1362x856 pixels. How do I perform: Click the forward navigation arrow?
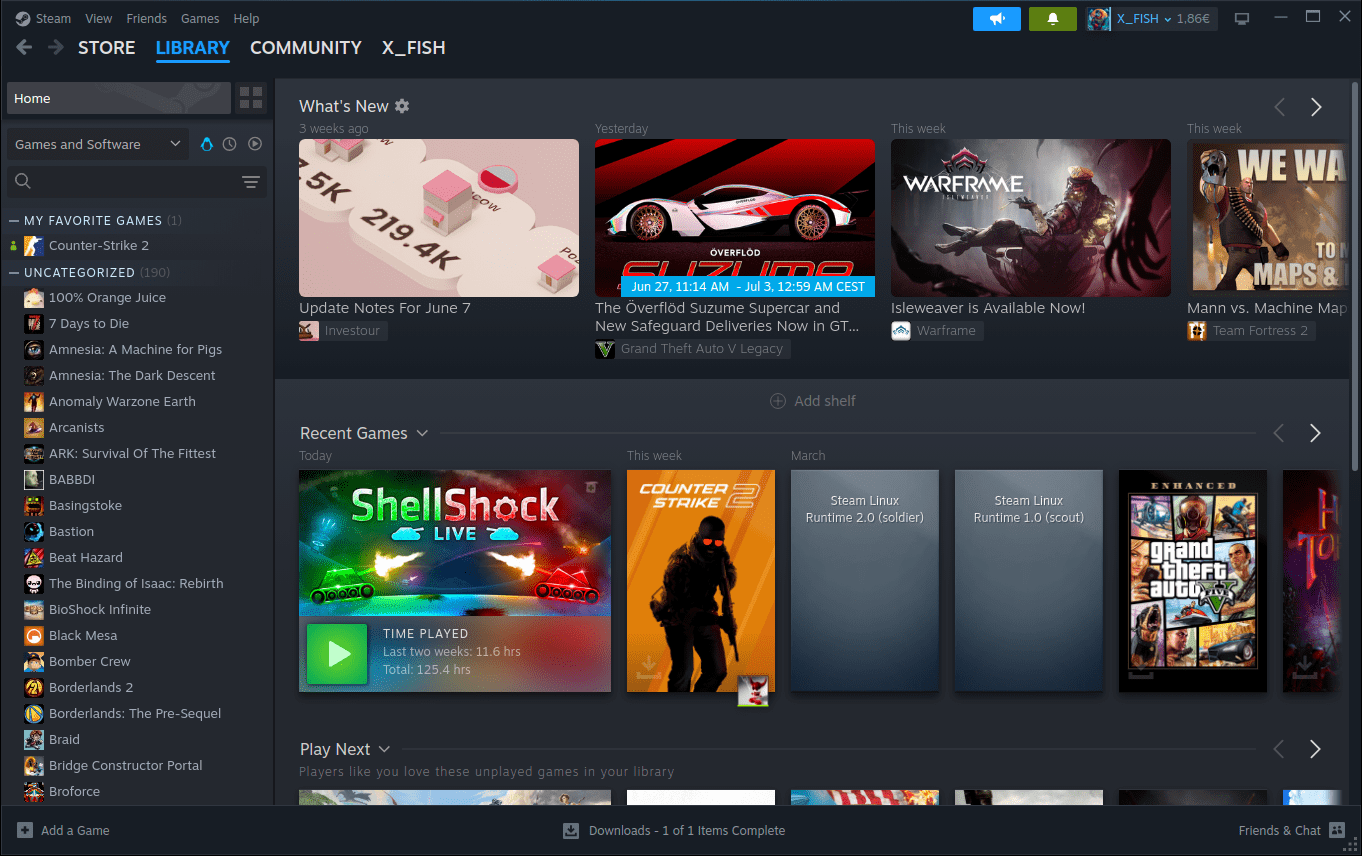(x=55, y=48)
